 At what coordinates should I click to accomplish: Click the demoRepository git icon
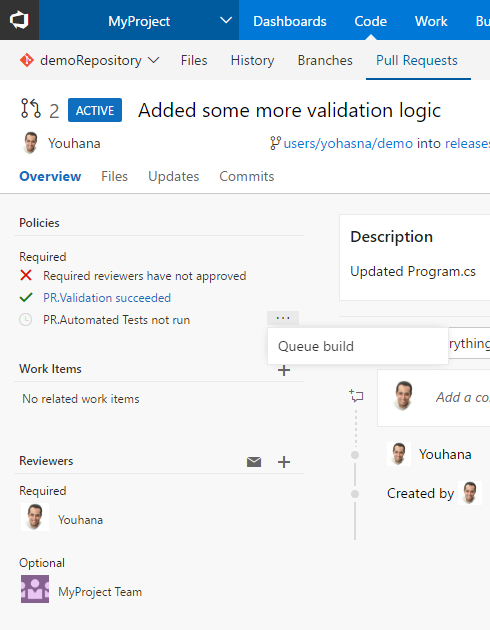coord(27,61)
